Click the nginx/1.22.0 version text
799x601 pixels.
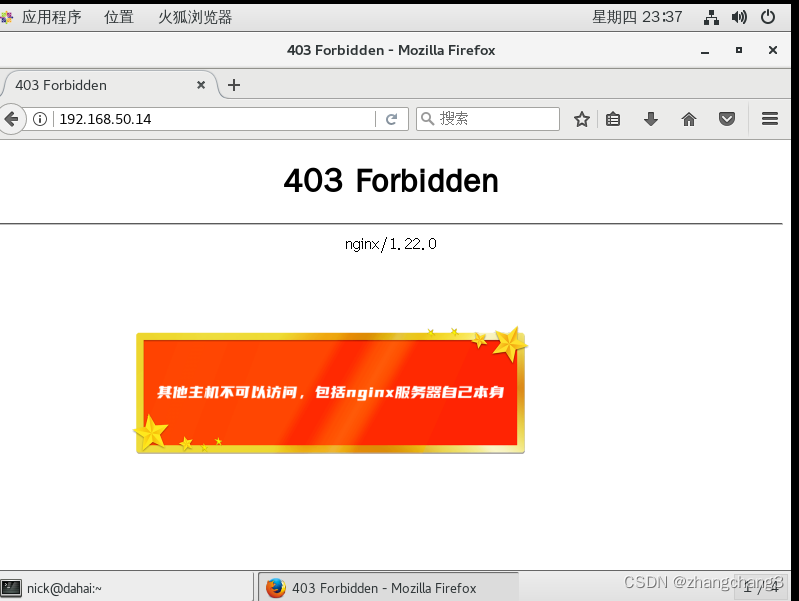391,244
